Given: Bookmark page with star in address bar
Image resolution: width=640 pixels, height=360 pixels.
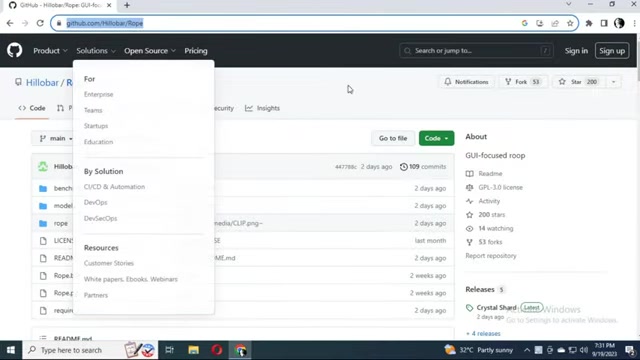Looking at the screenshot, I should [570, 23].
